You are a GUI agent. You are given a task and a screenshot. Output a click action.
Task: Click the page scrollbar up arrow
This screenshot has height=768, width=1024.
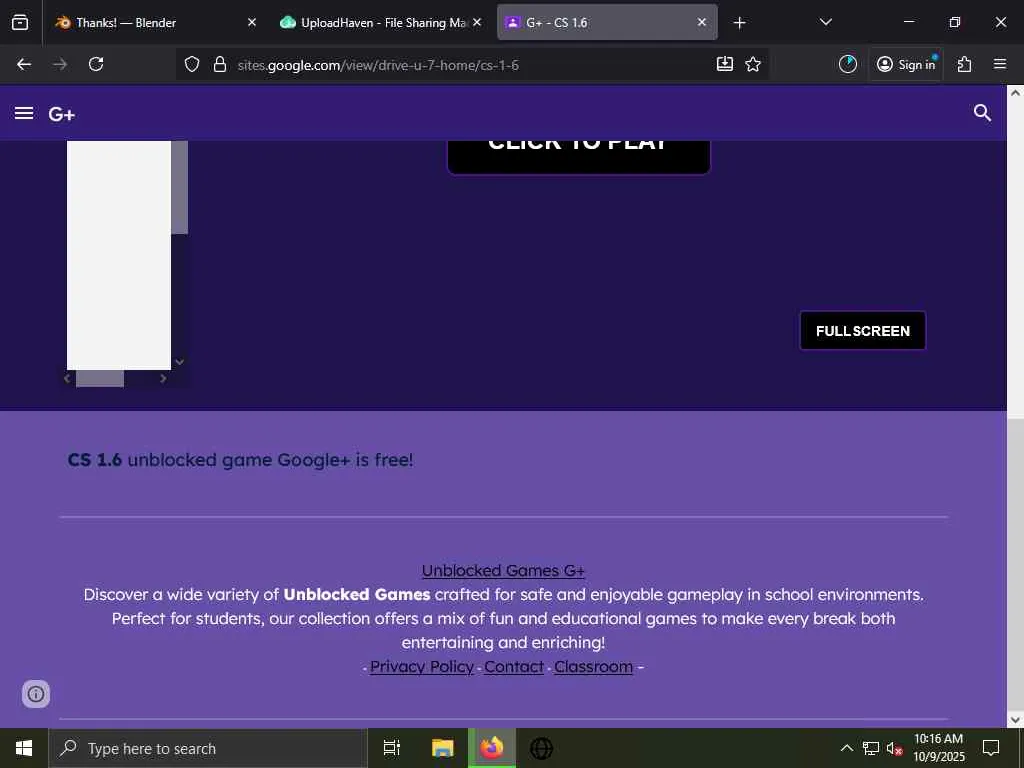[1015, 93]
